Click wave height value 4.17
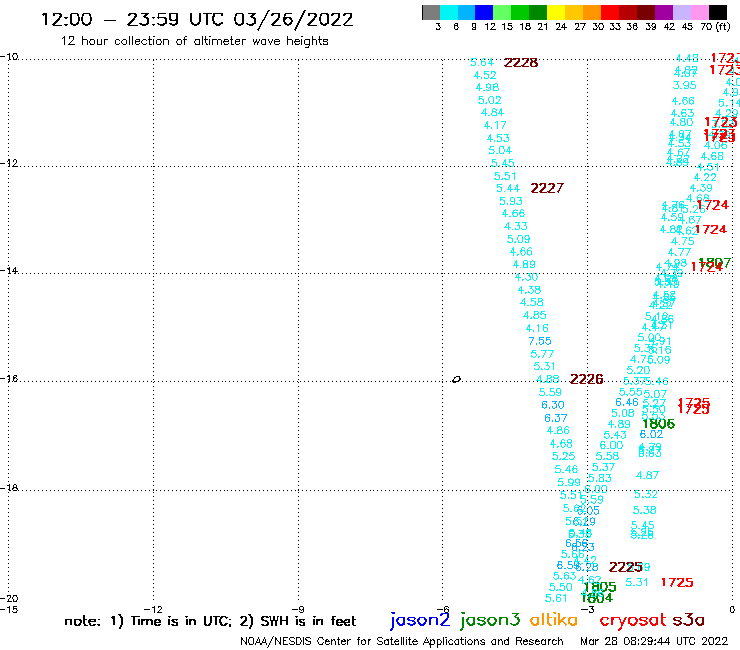 point(495,125)
